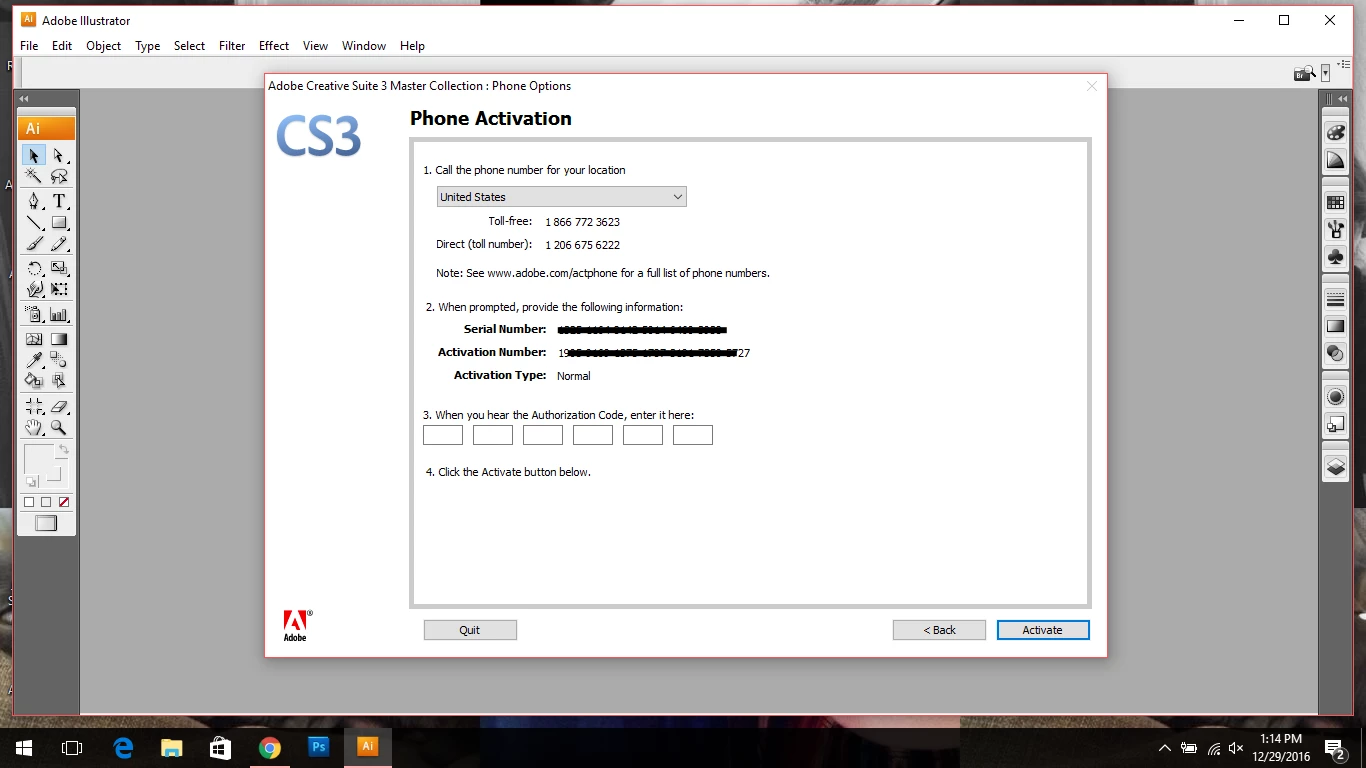Select the Paintbrush tool

34,243
